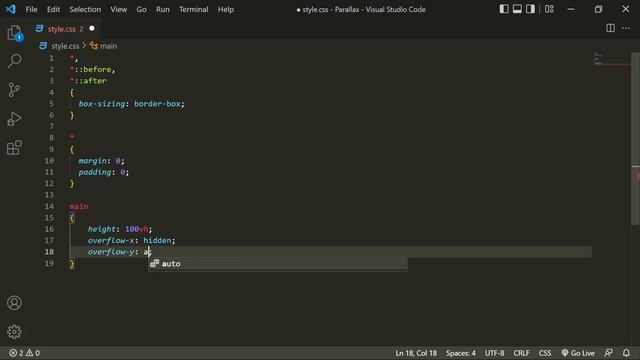640x360 pixels.
Task: Click the feedback icon in status bar
Action: click(x=609, y=353)
